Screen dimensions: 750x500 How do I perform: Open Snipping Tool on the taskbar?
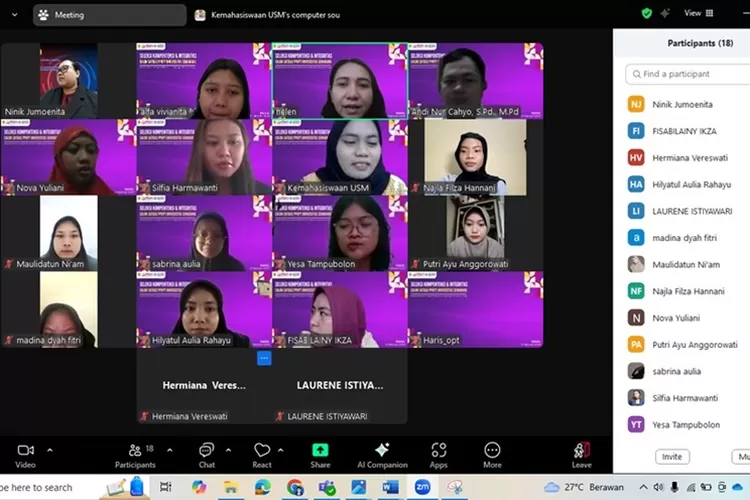pos(455,488)
